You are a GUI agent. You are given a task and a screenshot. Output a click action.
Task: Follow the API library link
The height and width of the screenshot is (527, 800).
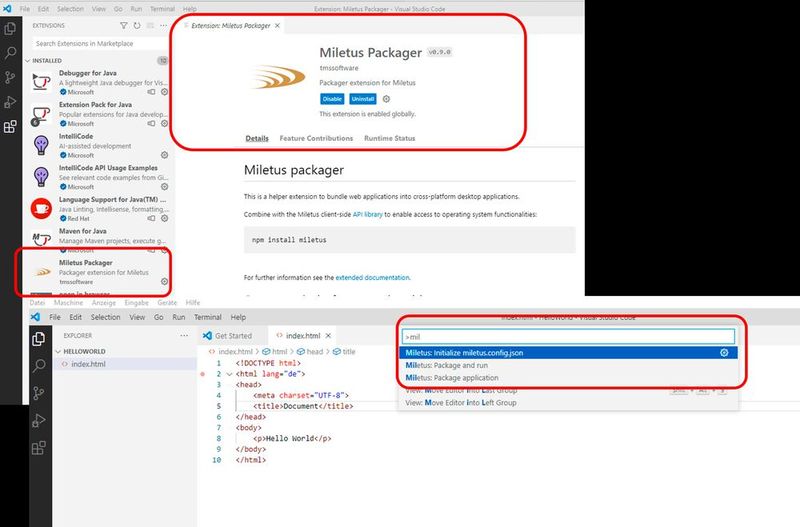click(367, 214)
